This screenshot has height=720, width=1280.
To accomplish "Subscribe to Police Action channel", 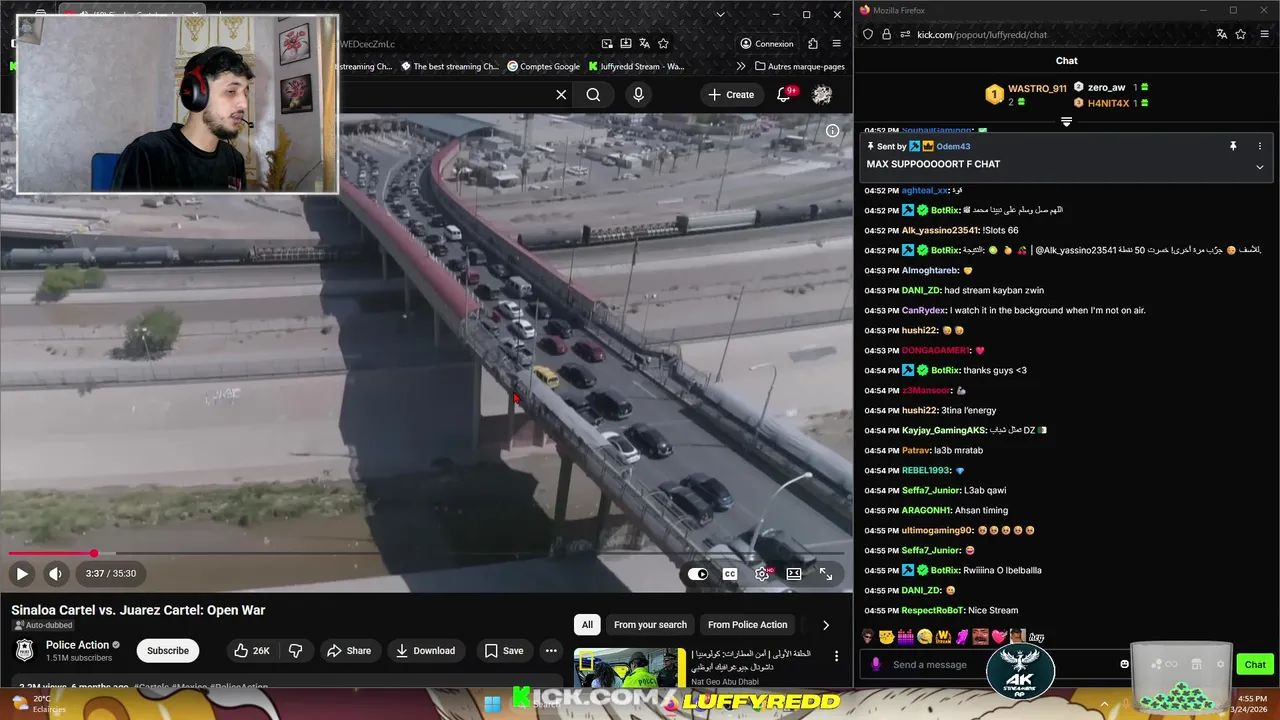I will click(x=168, y=651).
